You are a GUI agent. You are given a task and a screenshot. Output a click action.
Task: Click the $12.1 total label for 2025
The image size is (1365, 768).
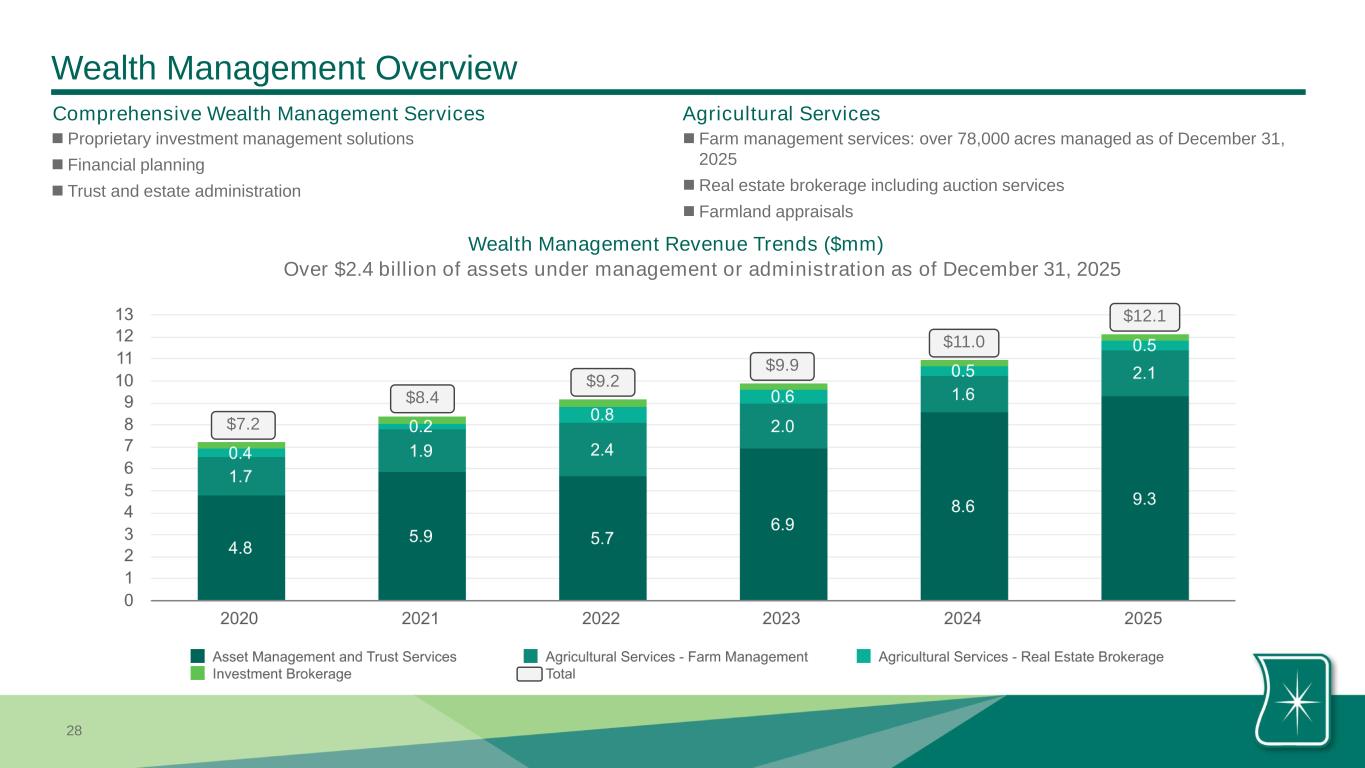coord(1143,317)
